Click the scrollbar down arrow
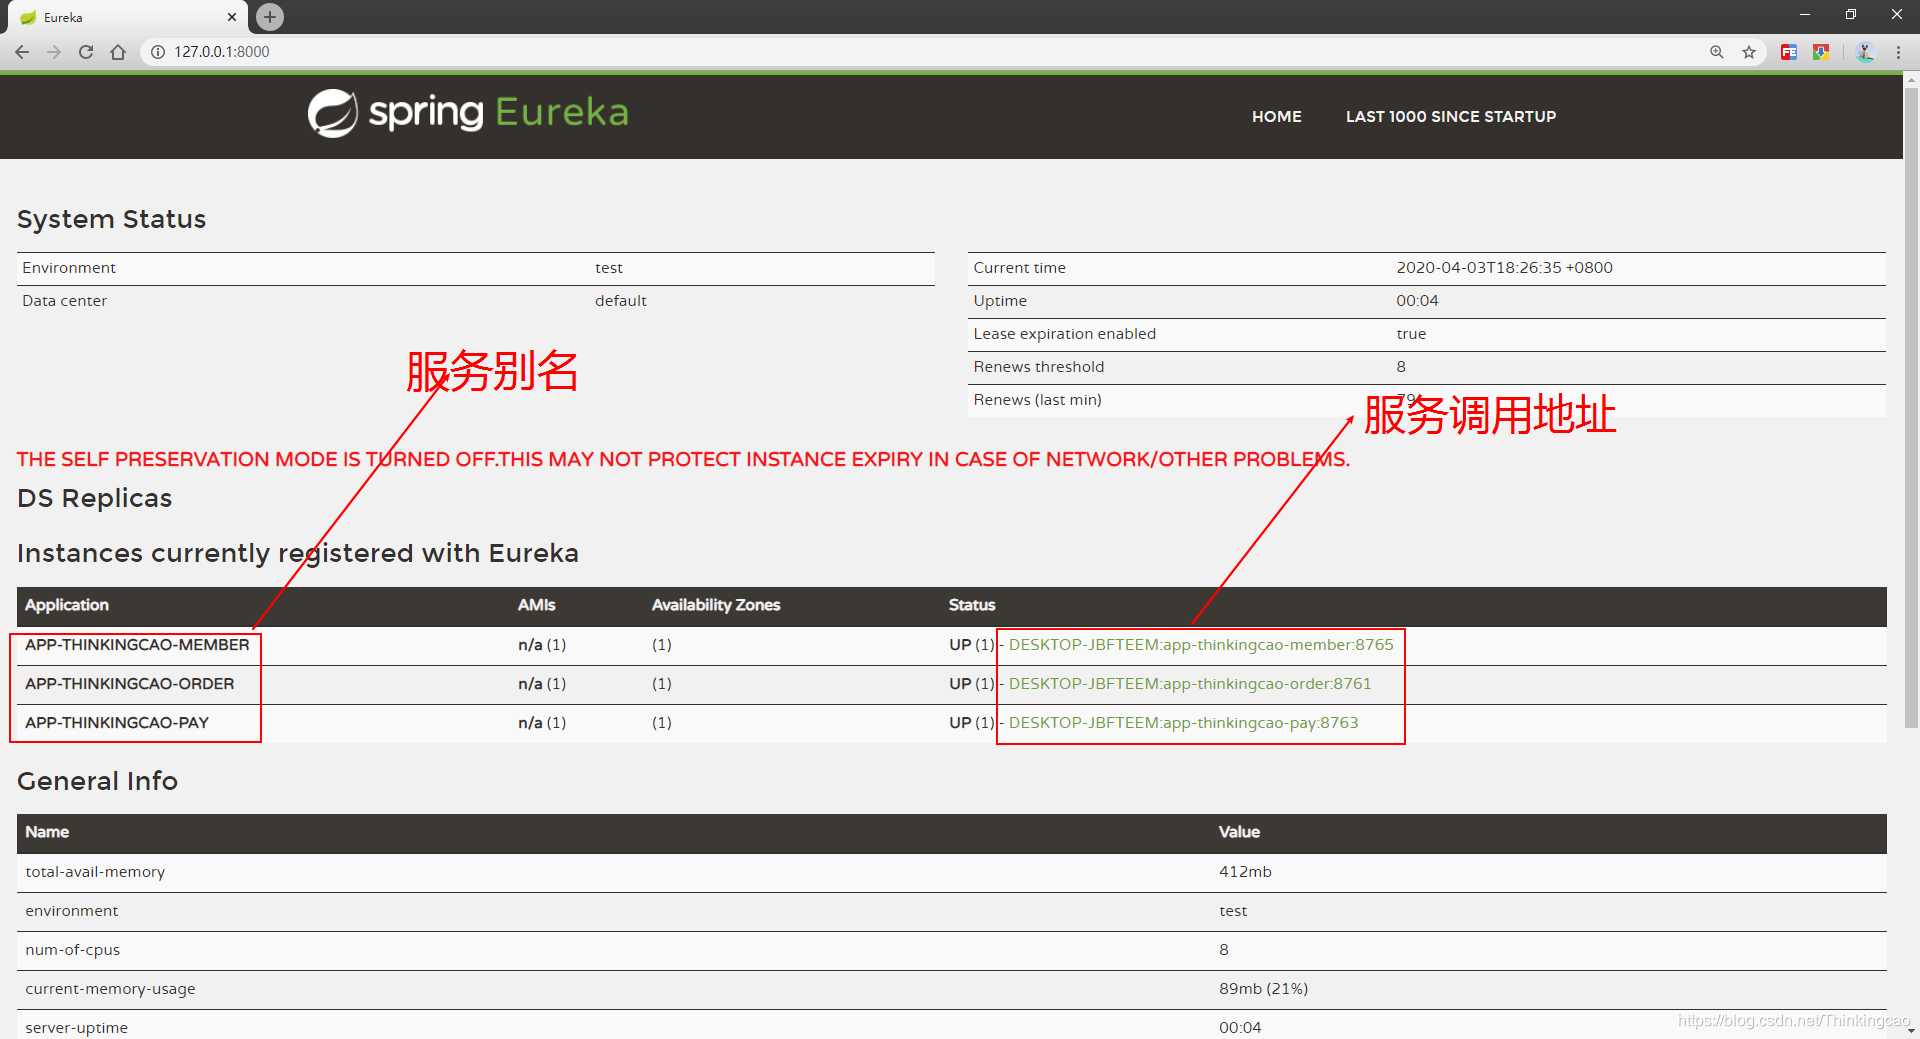 coord(1911,1030)
